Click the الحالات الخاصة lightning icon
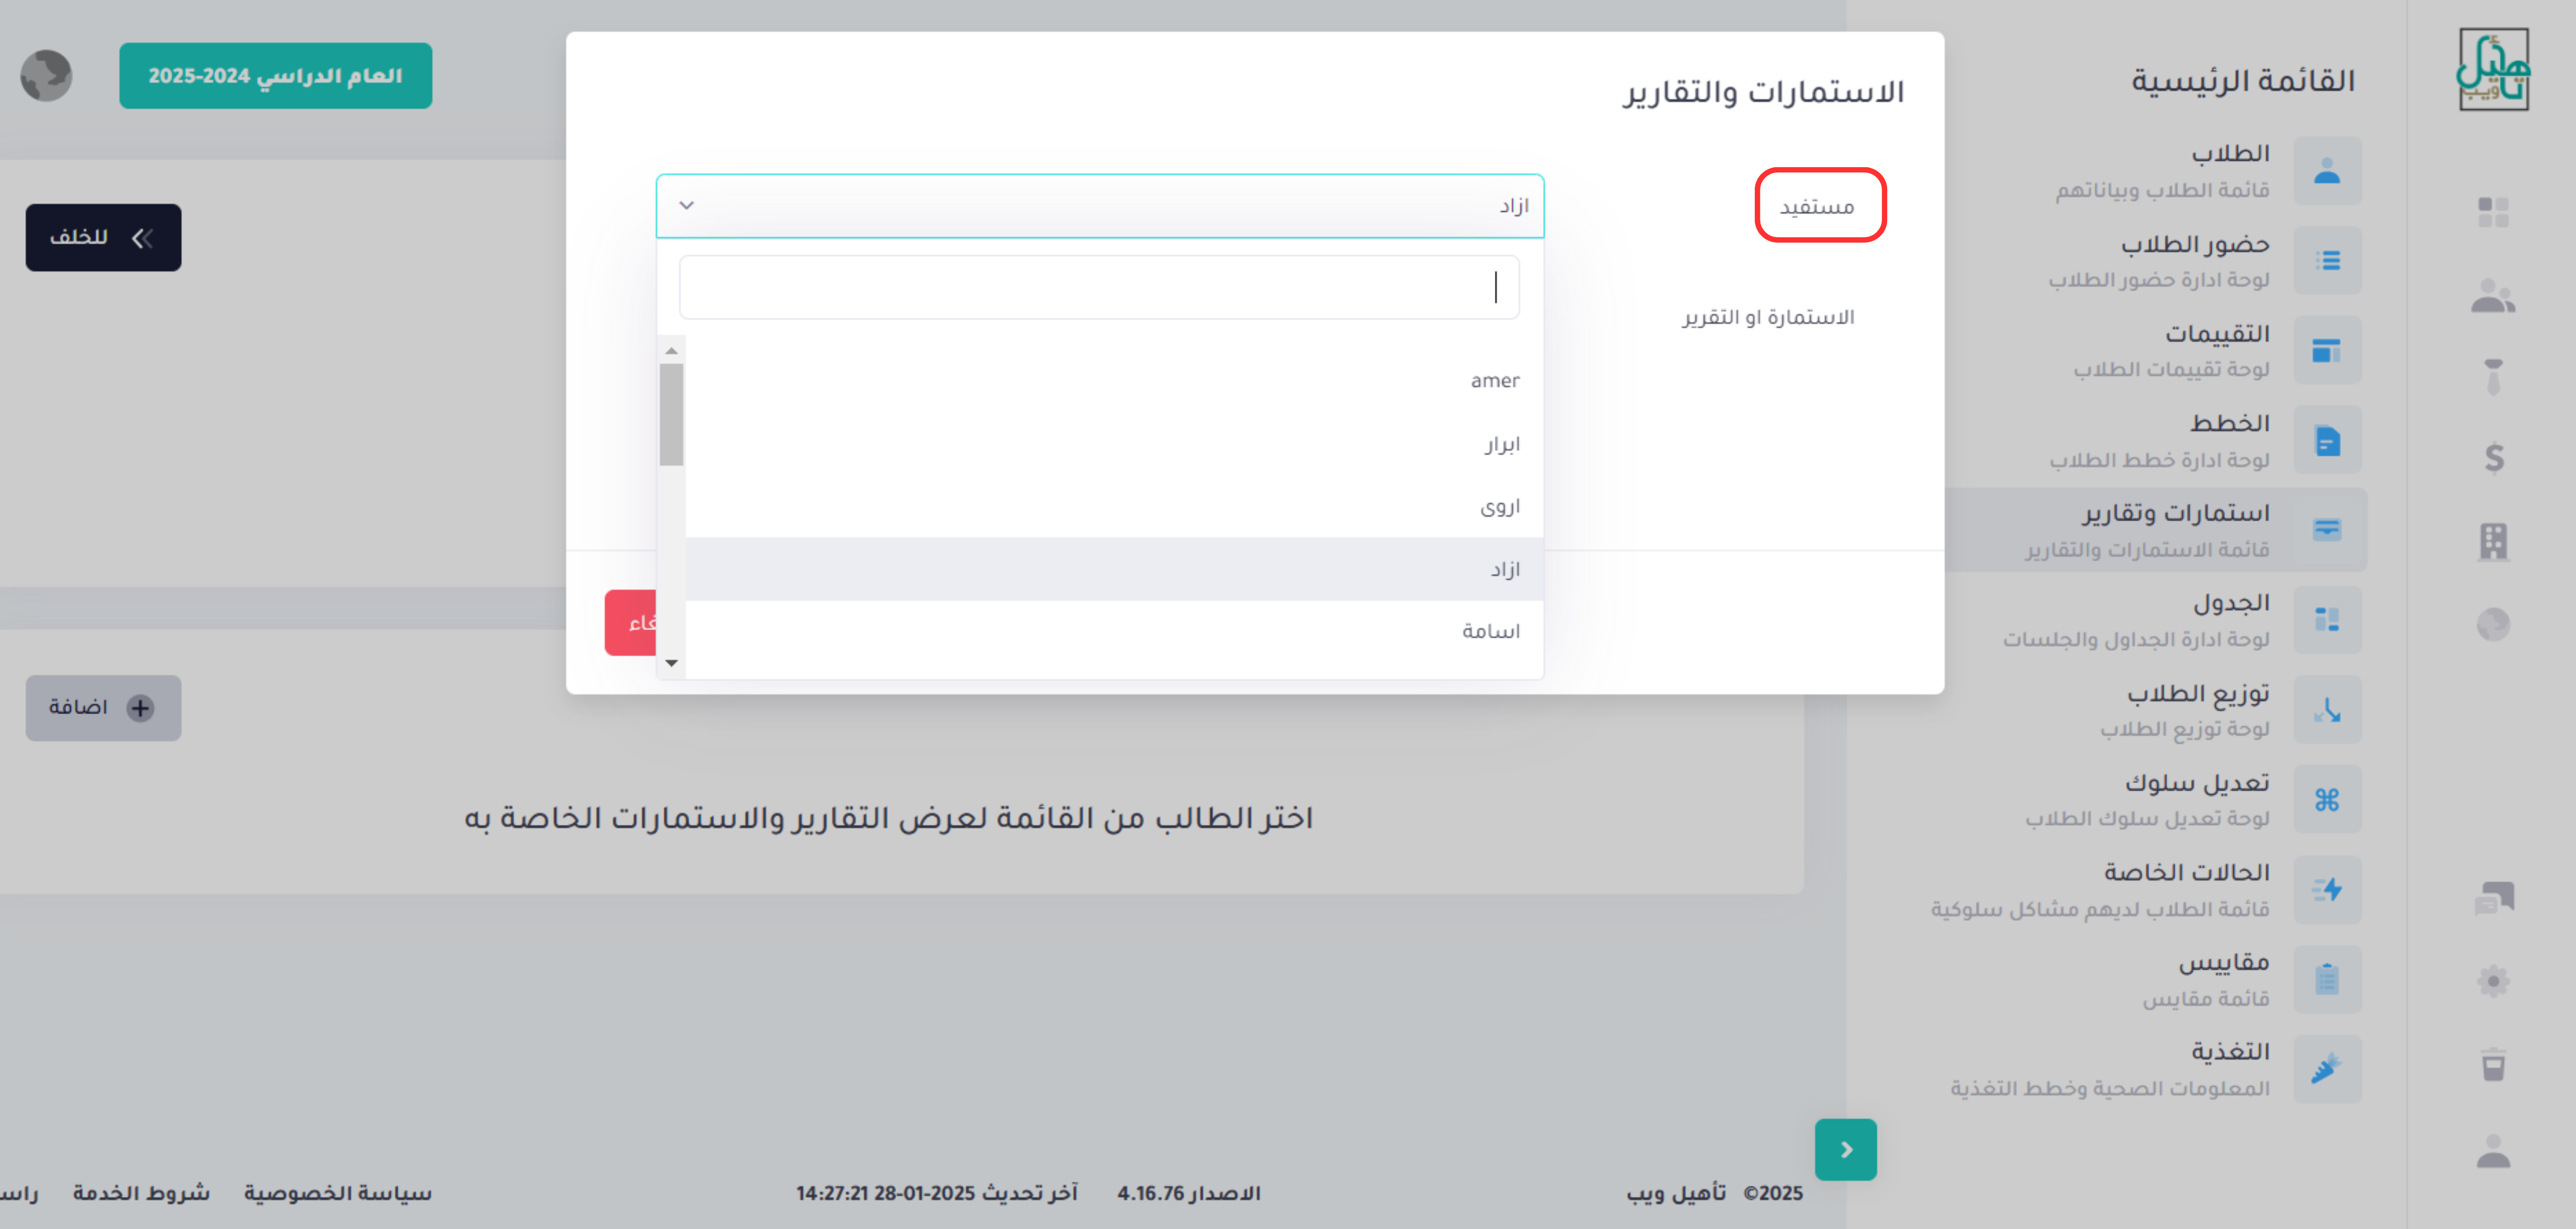This screenshot has height=1229, width=2576. click(x=2327, y=890)
